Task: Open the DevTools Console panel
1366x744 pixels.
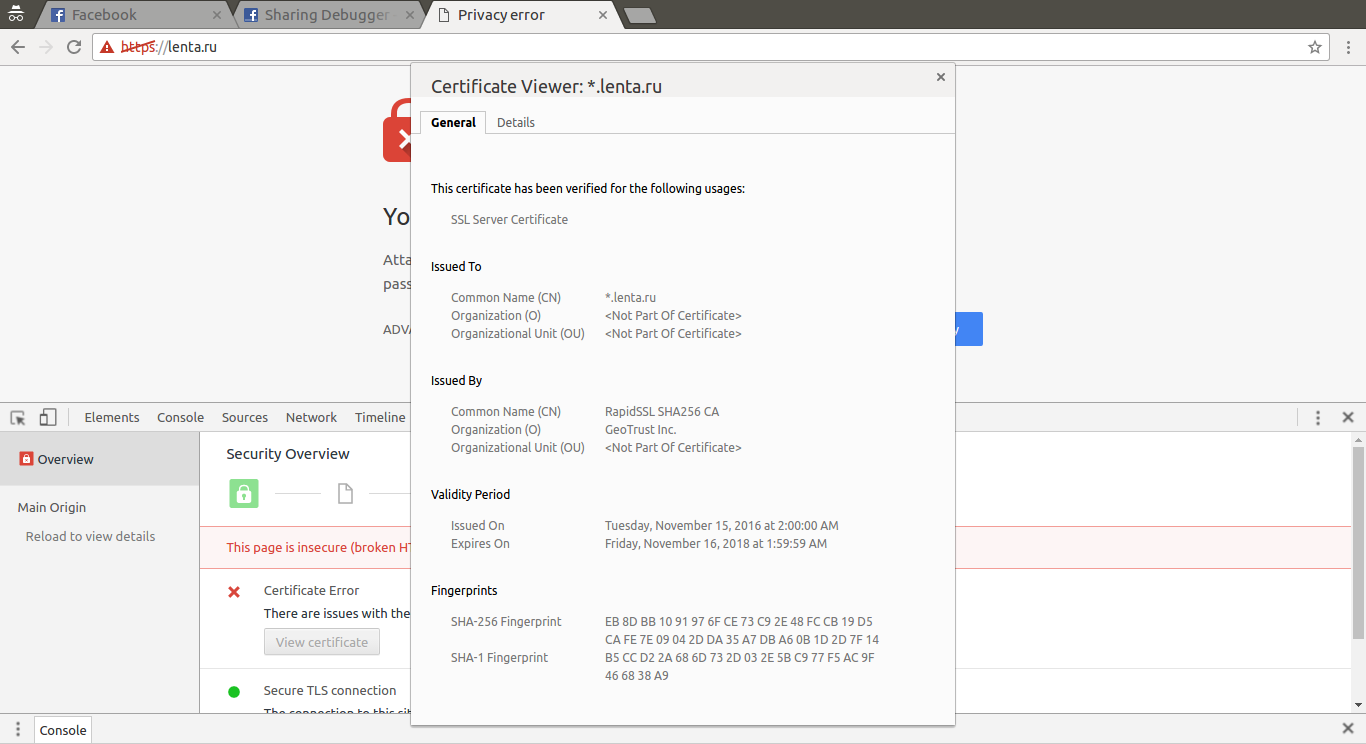Action: pos(180,418)
